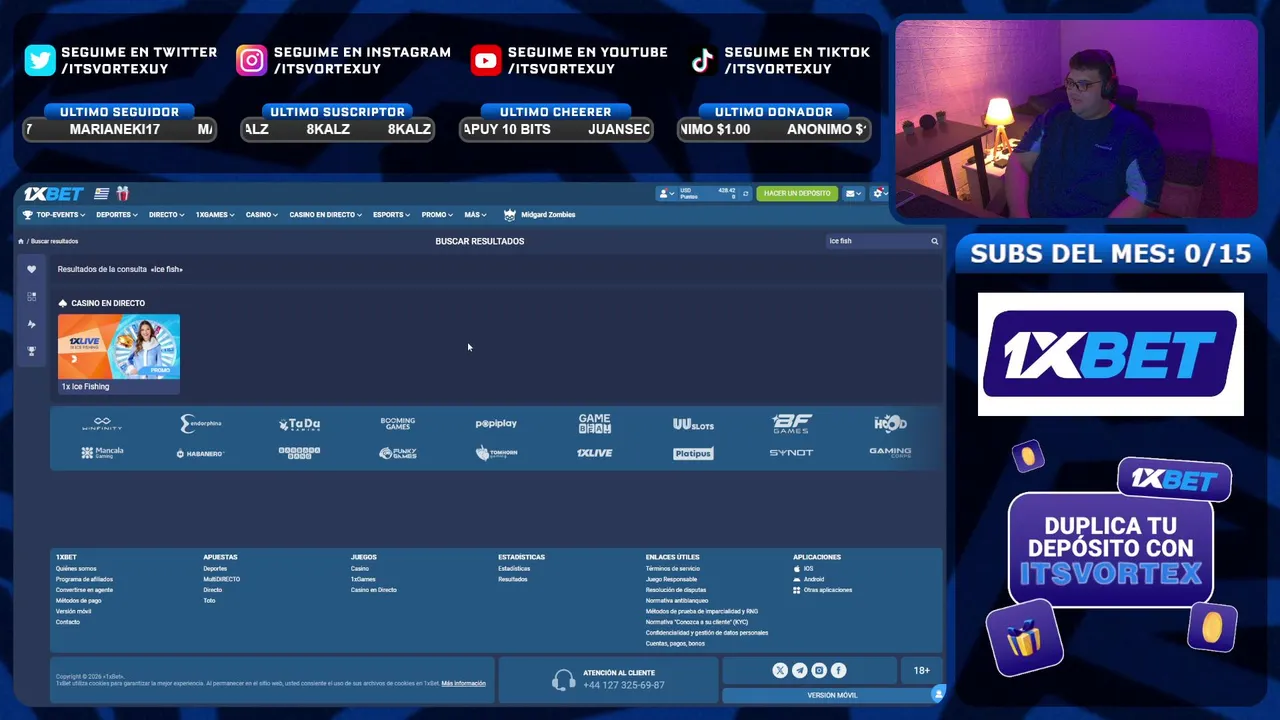Click the 18+ age restriction badge
1280x720 pixels.
[x=922, y=671]
